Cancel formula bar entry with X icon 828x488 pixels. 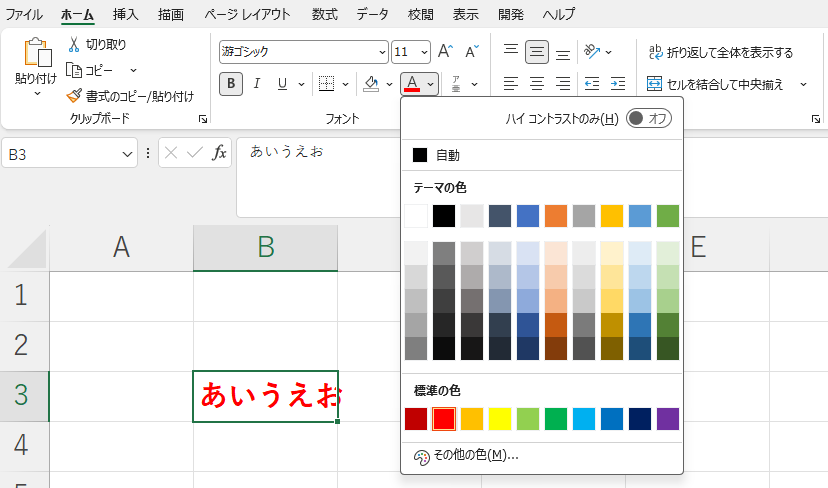tap(171, 153)
